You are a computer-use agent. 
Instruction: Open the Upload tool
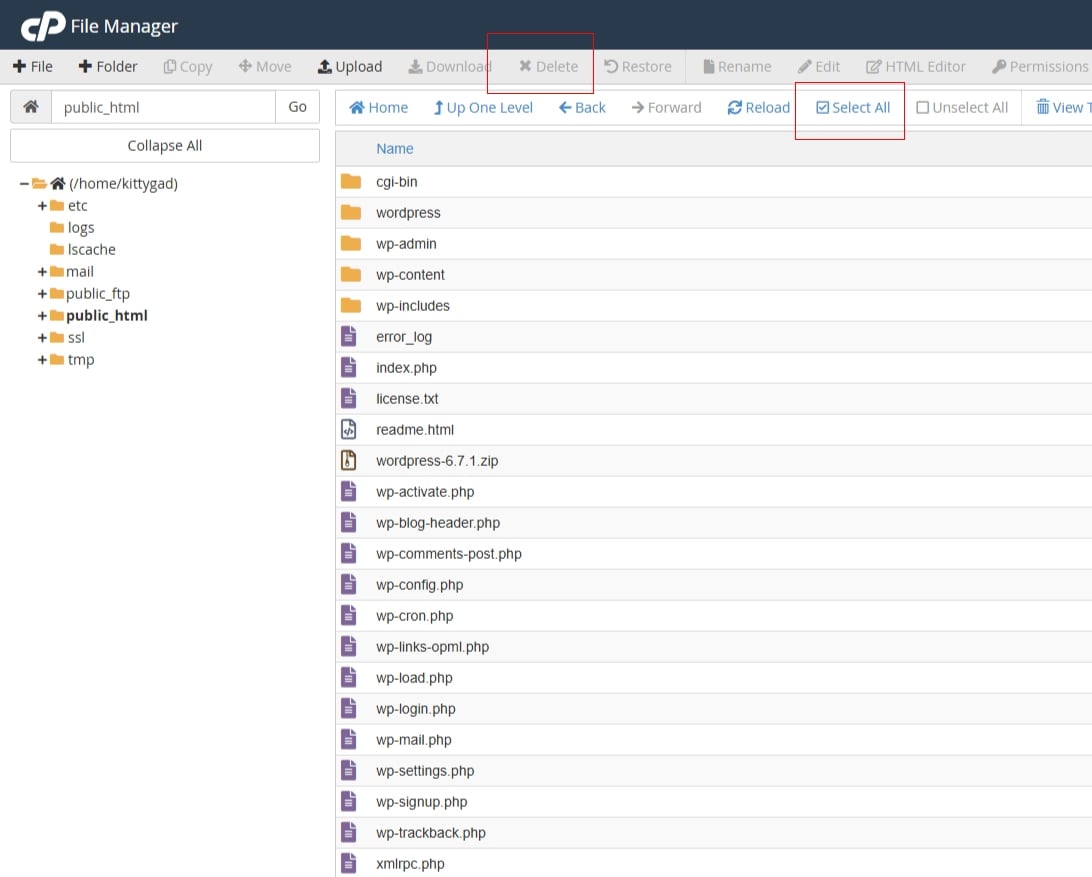tap(350, 66)
